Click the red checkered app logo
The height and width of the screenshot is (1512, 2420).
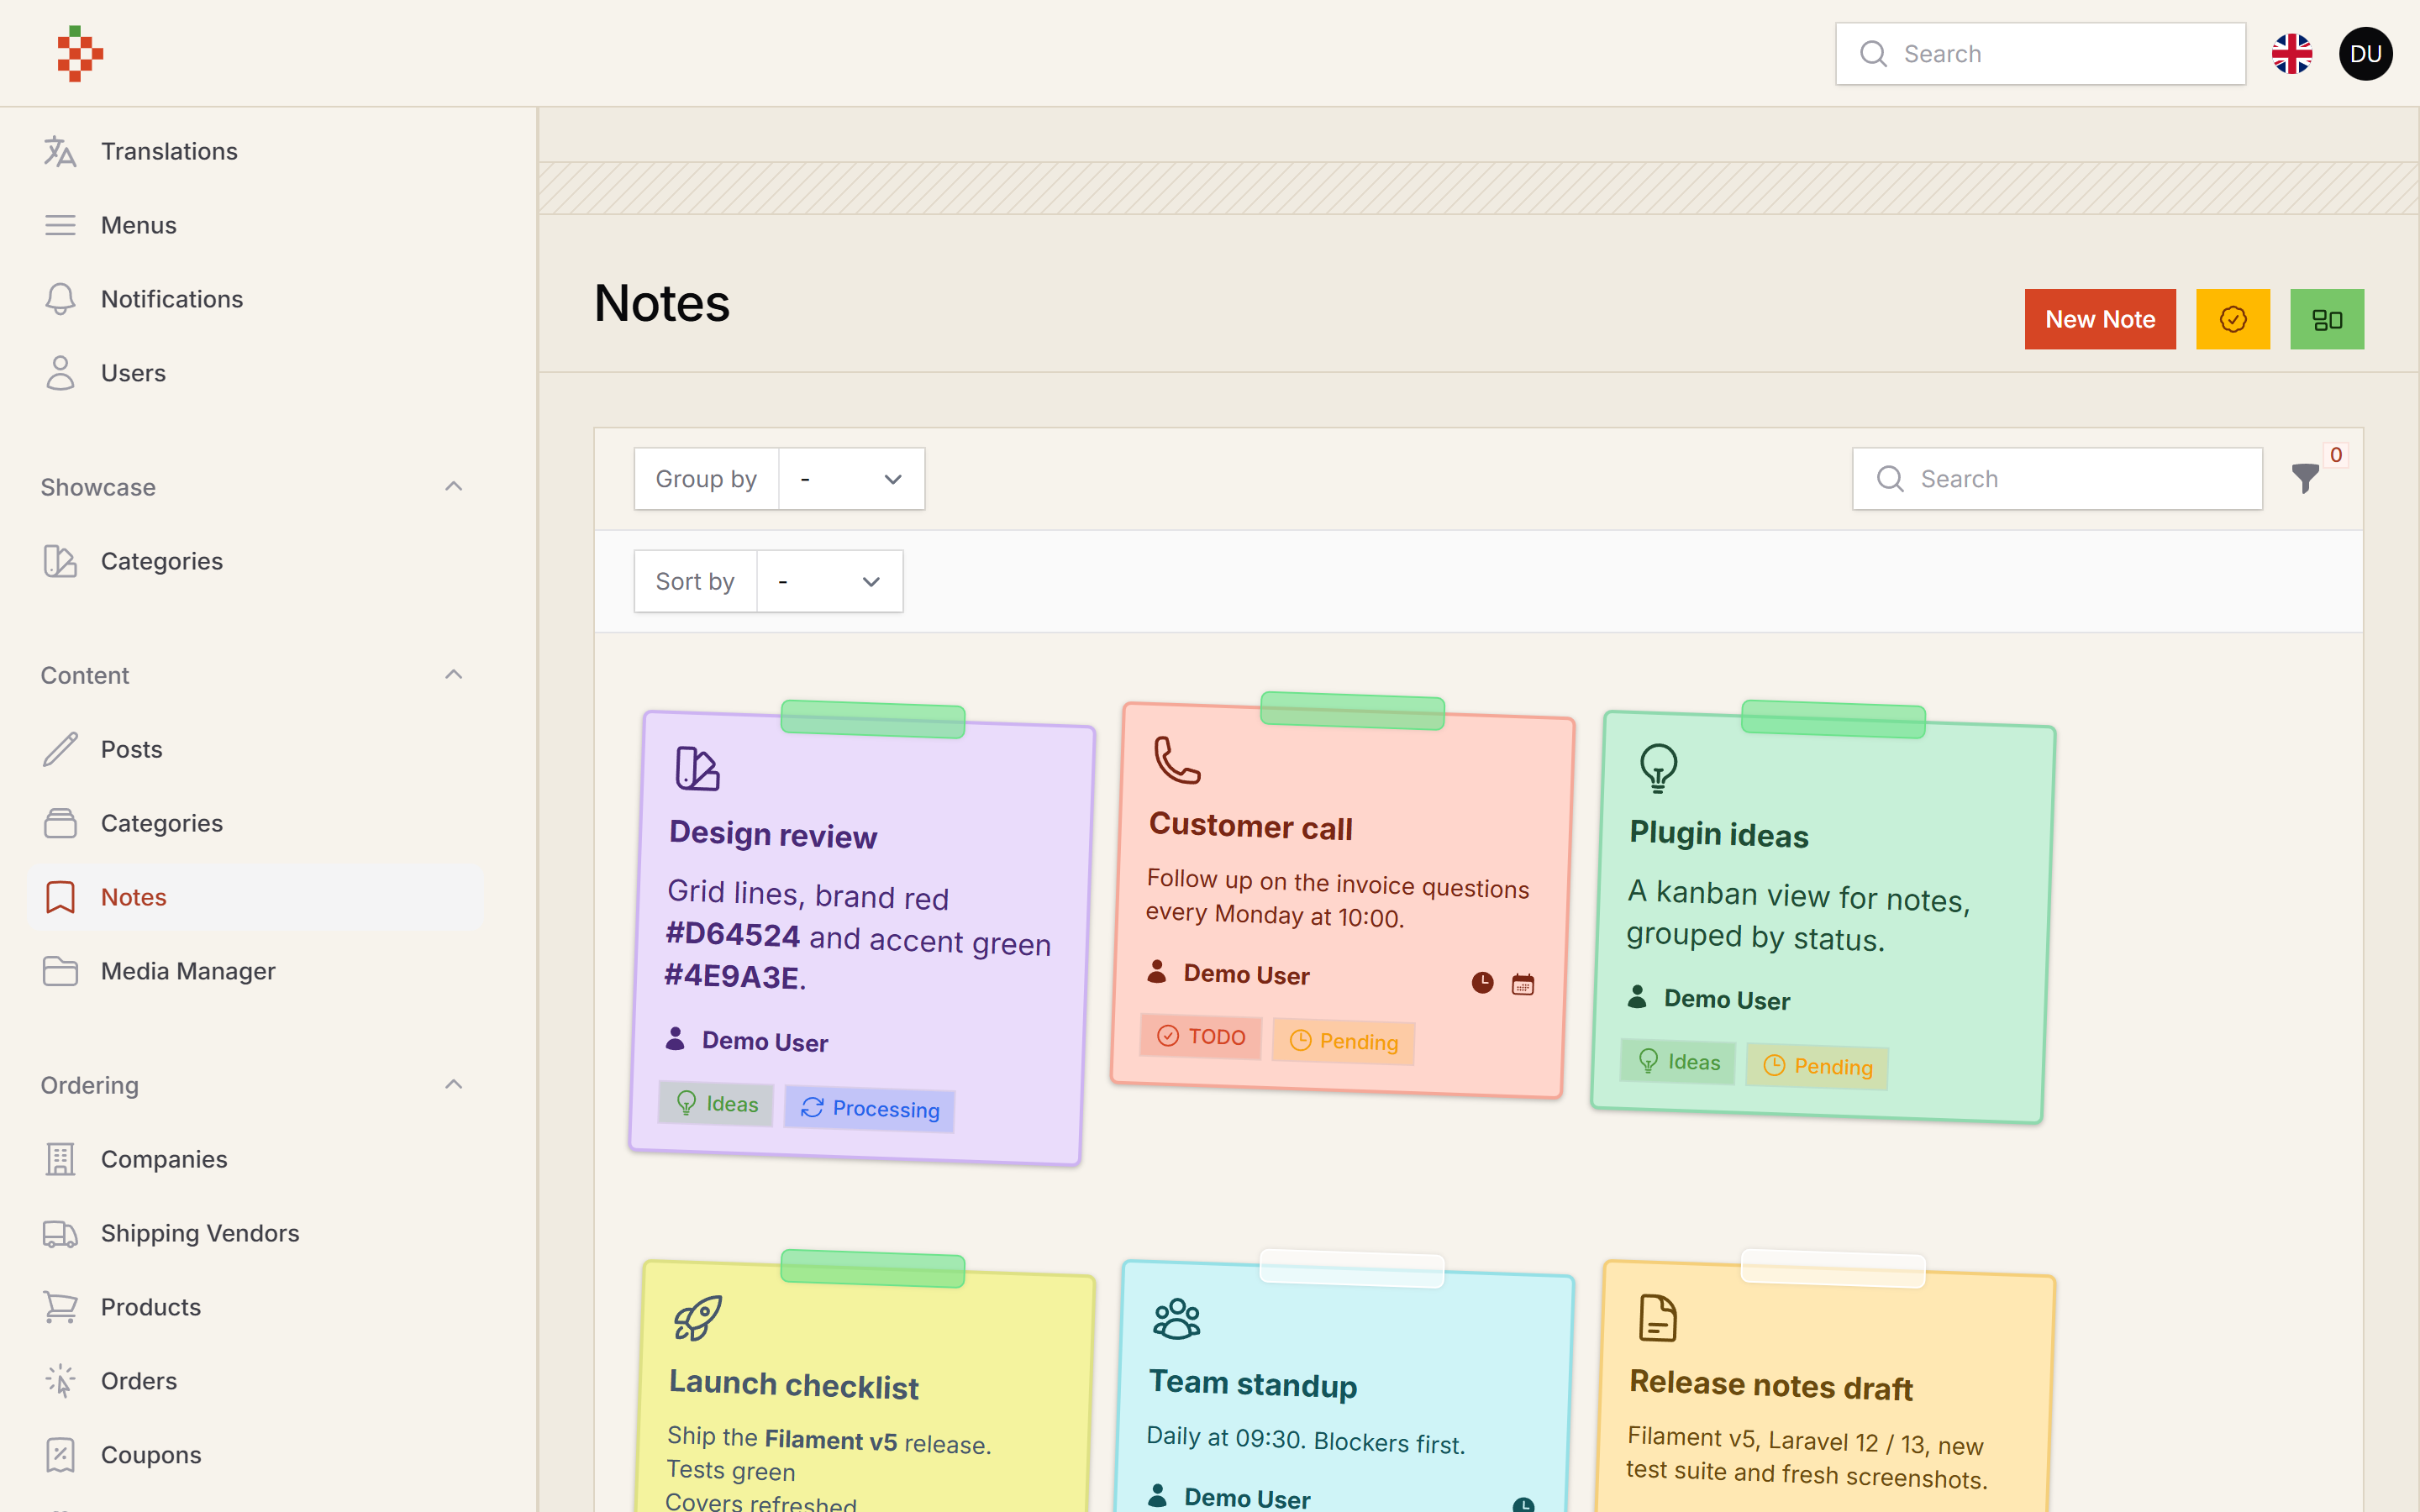pos(80,53)
